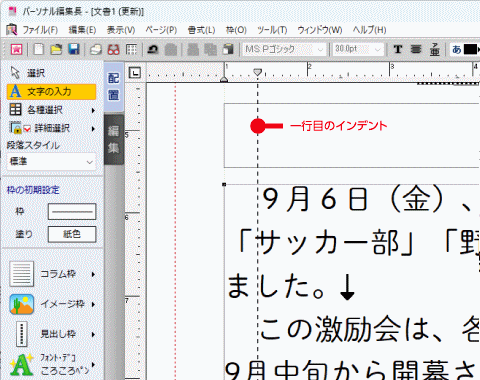This screenshot has width=480, height=380.
Task: Expand the イメージ枠 submenu arrow
Action: [93, 304]
